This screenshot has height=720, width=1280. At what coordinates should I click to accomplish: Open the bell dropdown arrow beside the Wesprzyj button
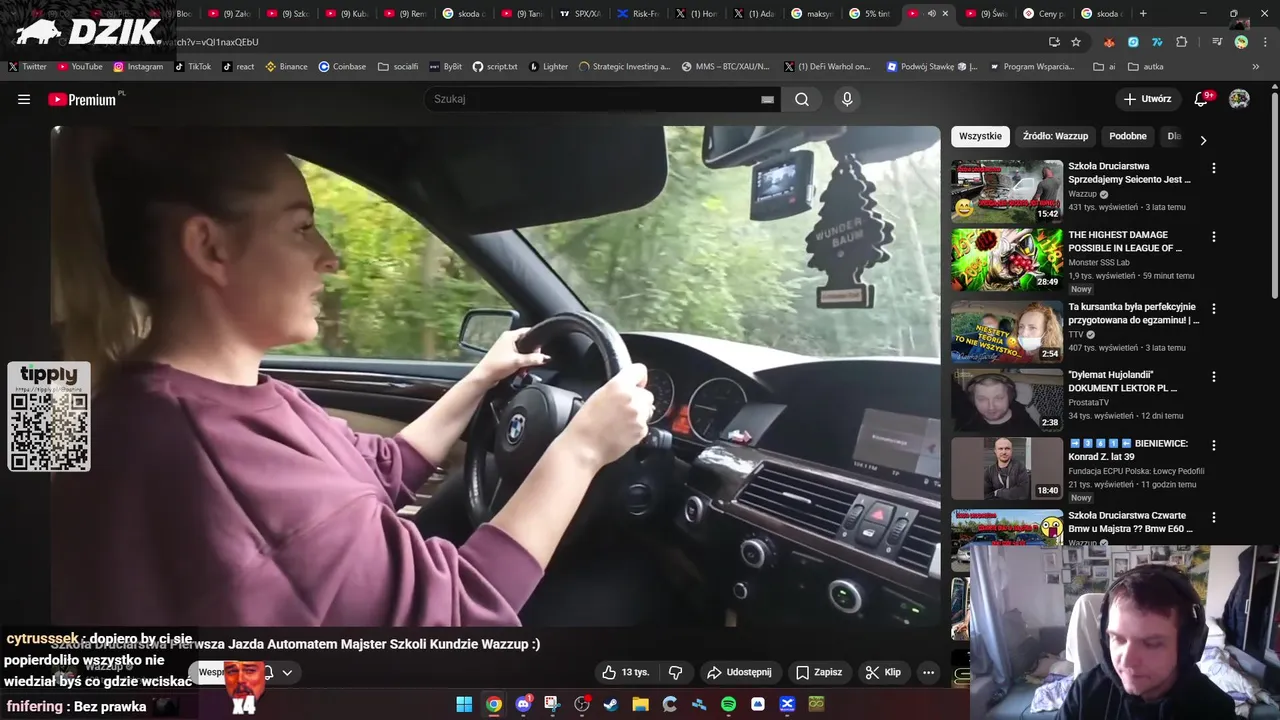click(x=287, y=673)
